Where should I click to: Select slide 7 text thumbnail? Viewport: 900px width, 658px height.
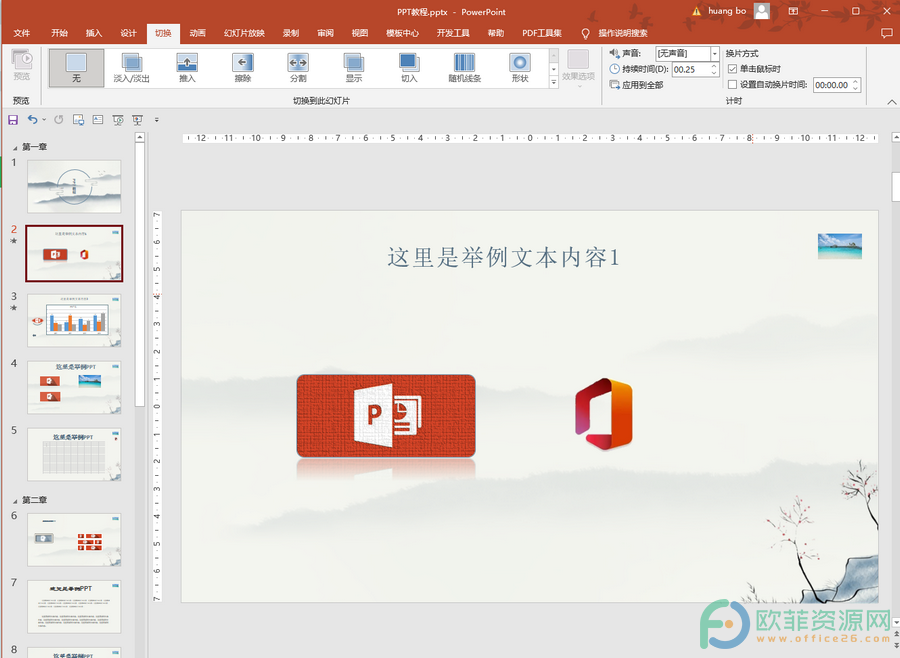coord(74,607)
